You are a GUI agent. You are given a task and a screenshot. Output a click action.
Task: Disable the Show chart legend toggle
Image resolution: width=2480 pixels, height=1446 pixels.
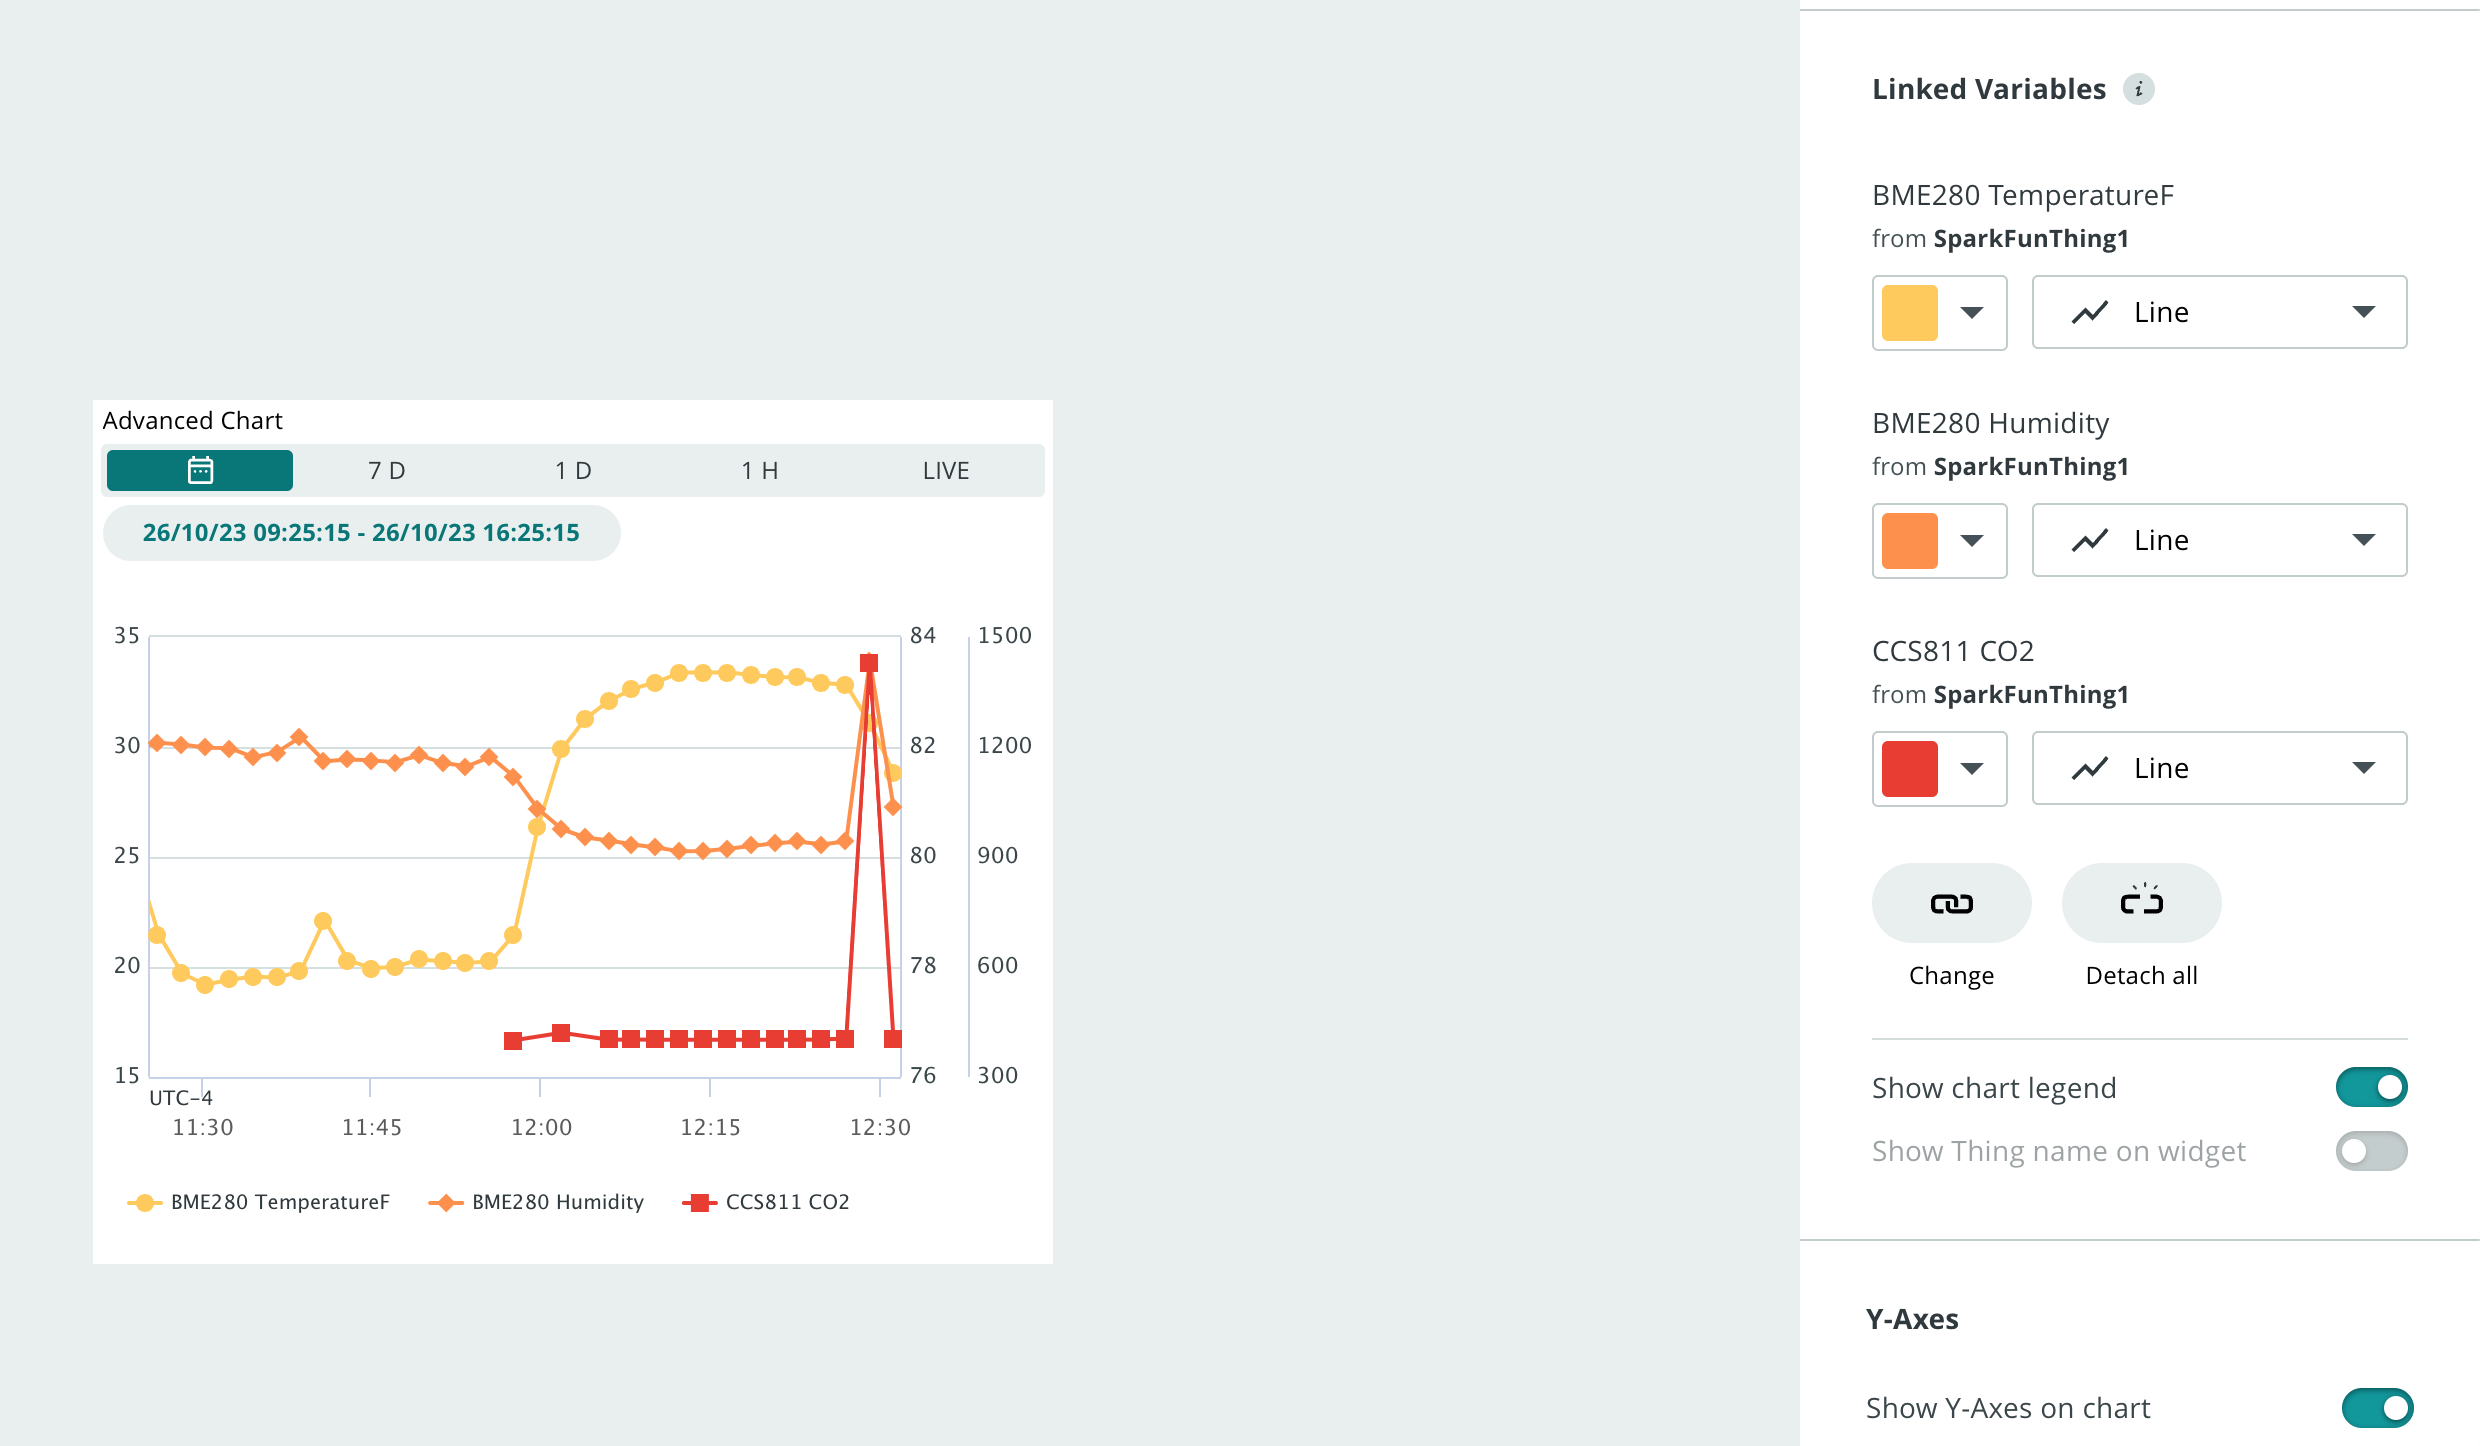point(2372,1087)
